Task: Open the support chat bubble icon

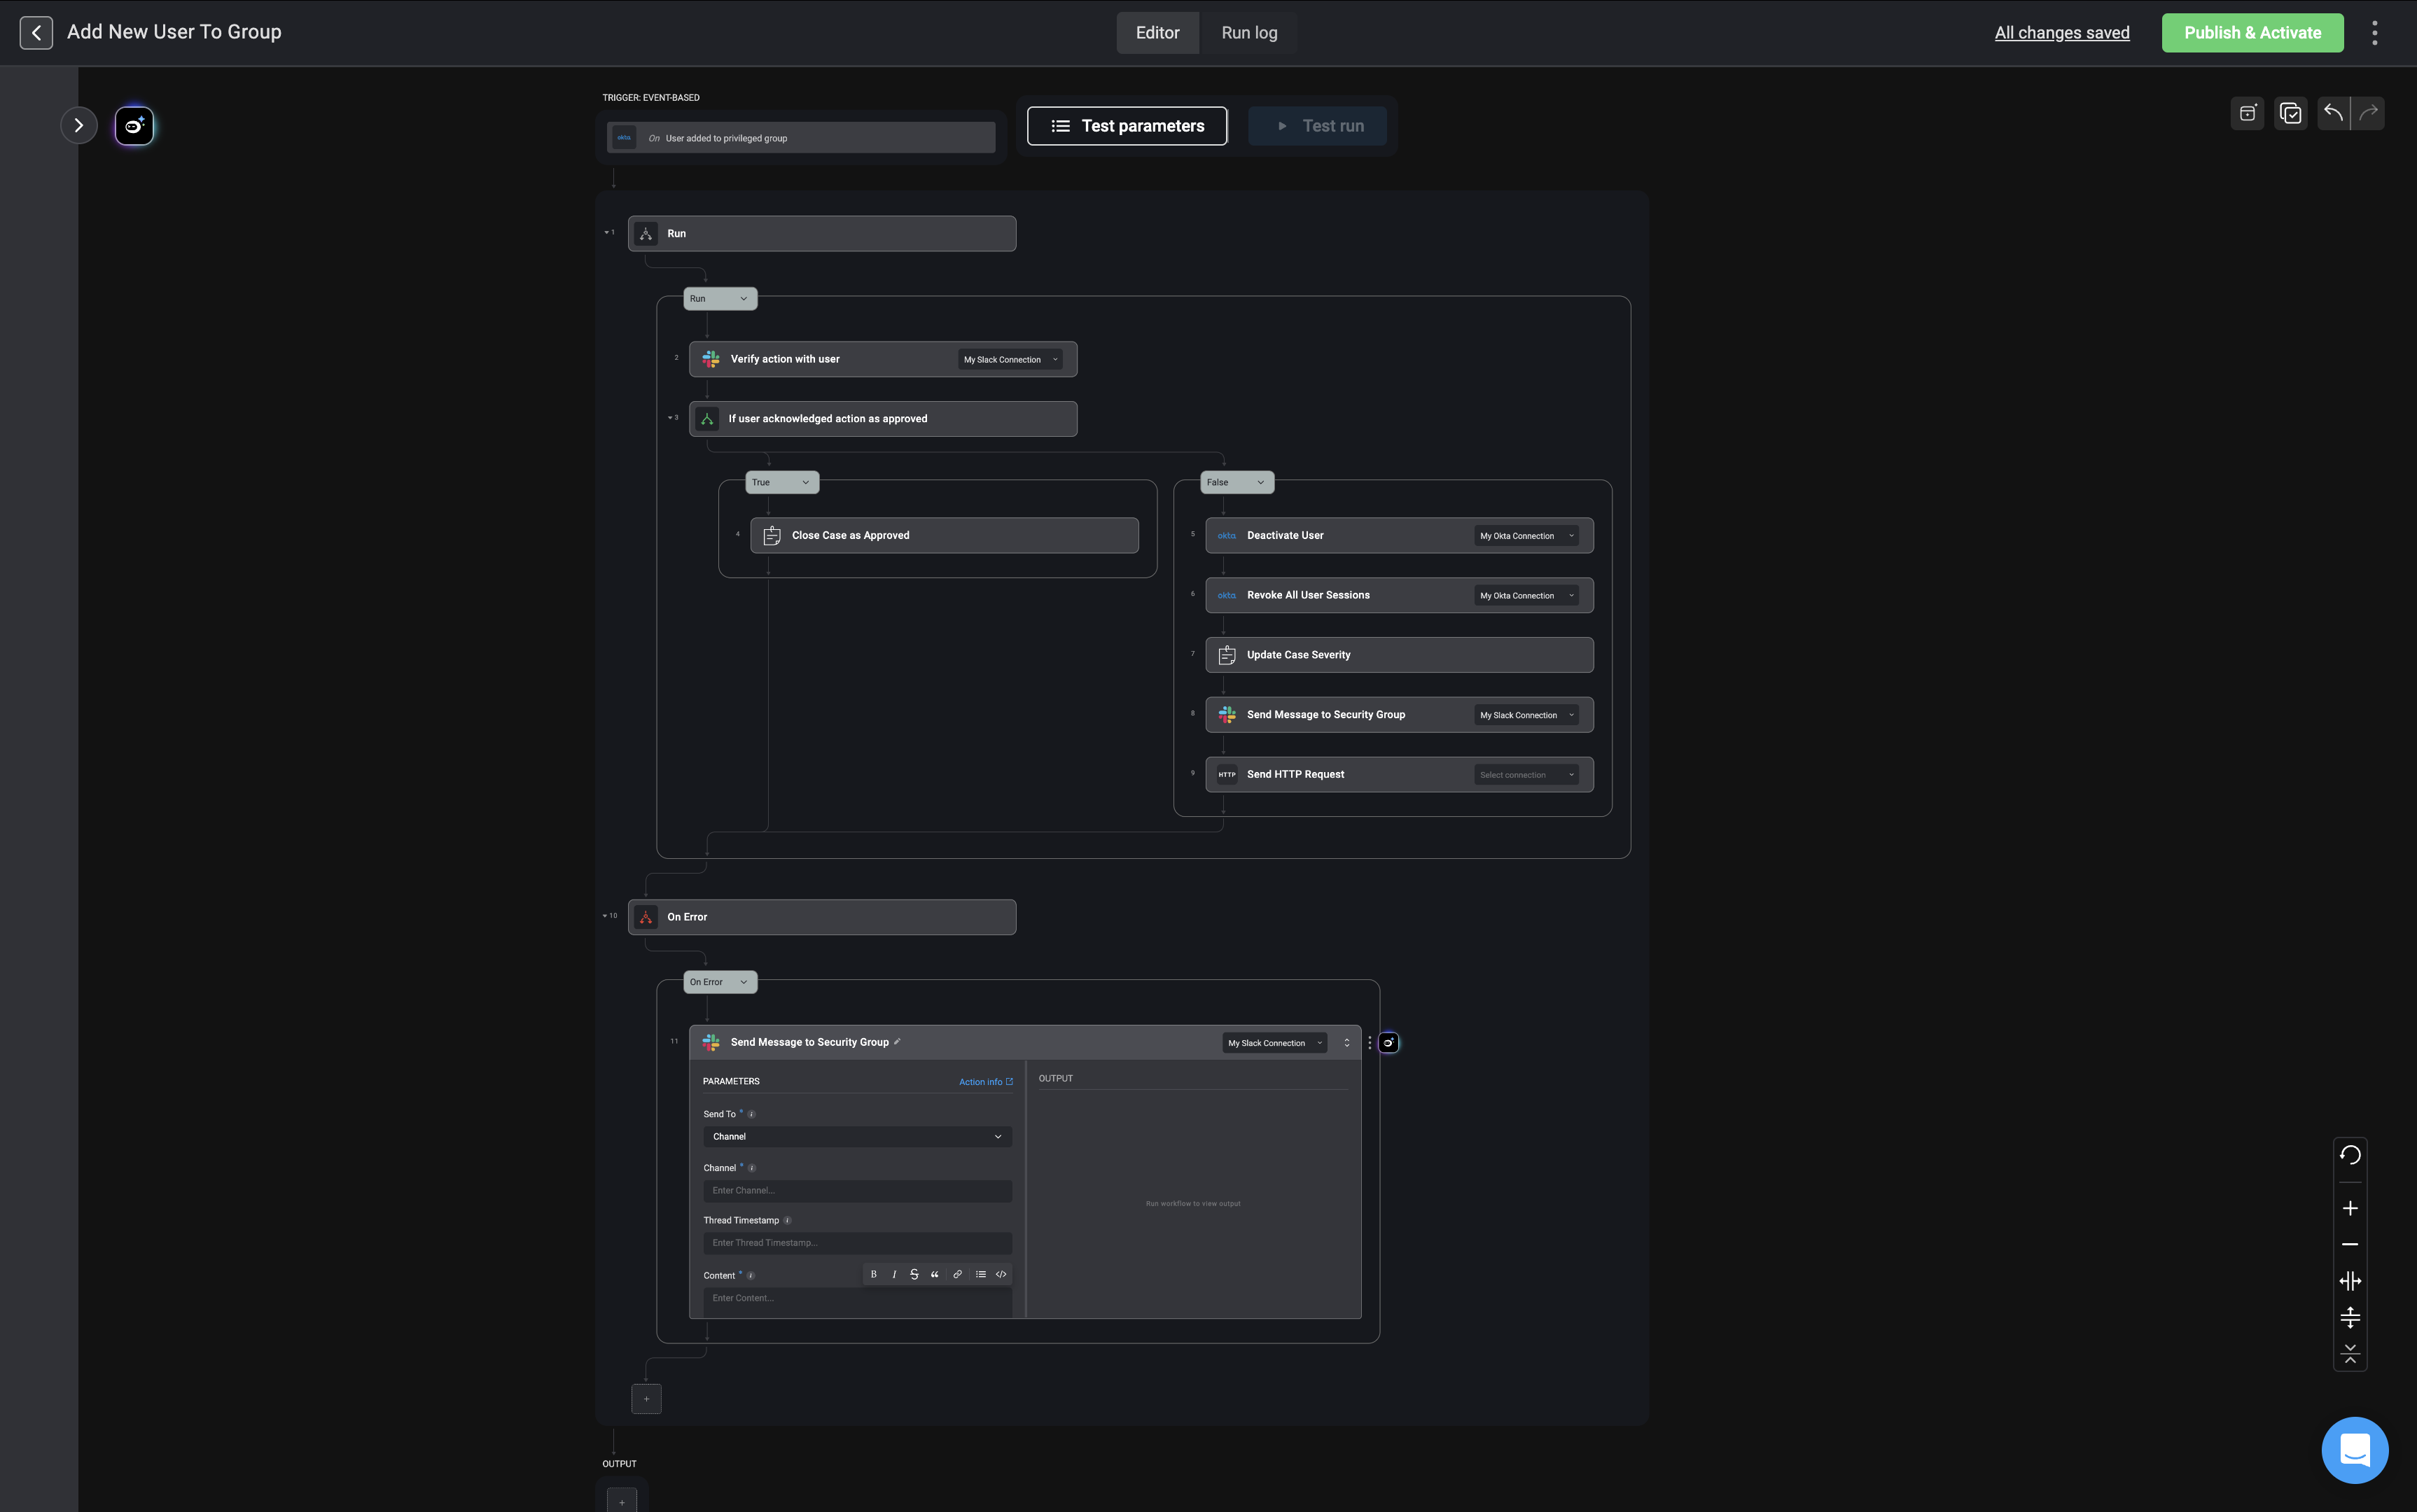Action: pyautogui.click(x=2354, y=1450)
